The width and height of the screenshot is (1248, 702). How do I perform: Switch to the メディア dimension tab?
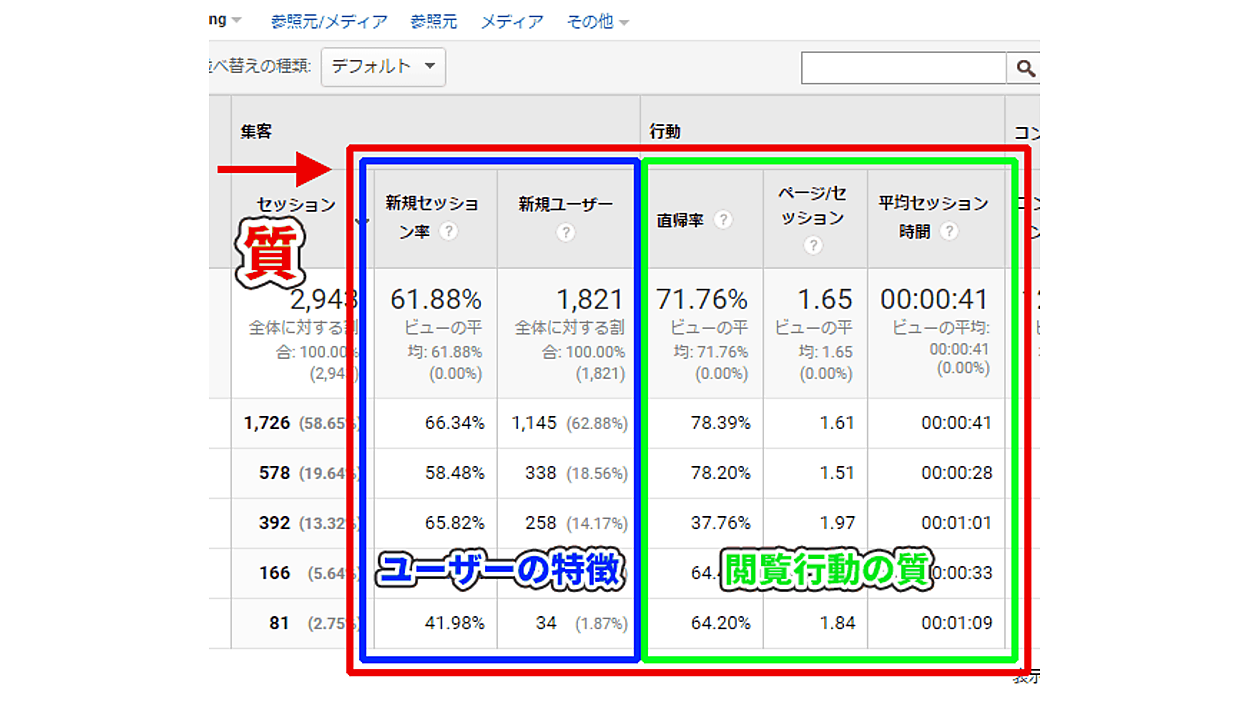point(511,20)
